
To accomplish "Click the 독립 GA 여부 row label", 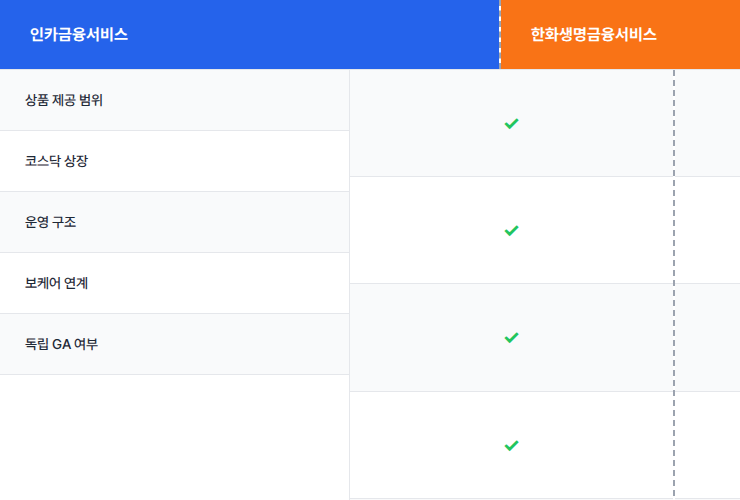I will coord(61,344).
